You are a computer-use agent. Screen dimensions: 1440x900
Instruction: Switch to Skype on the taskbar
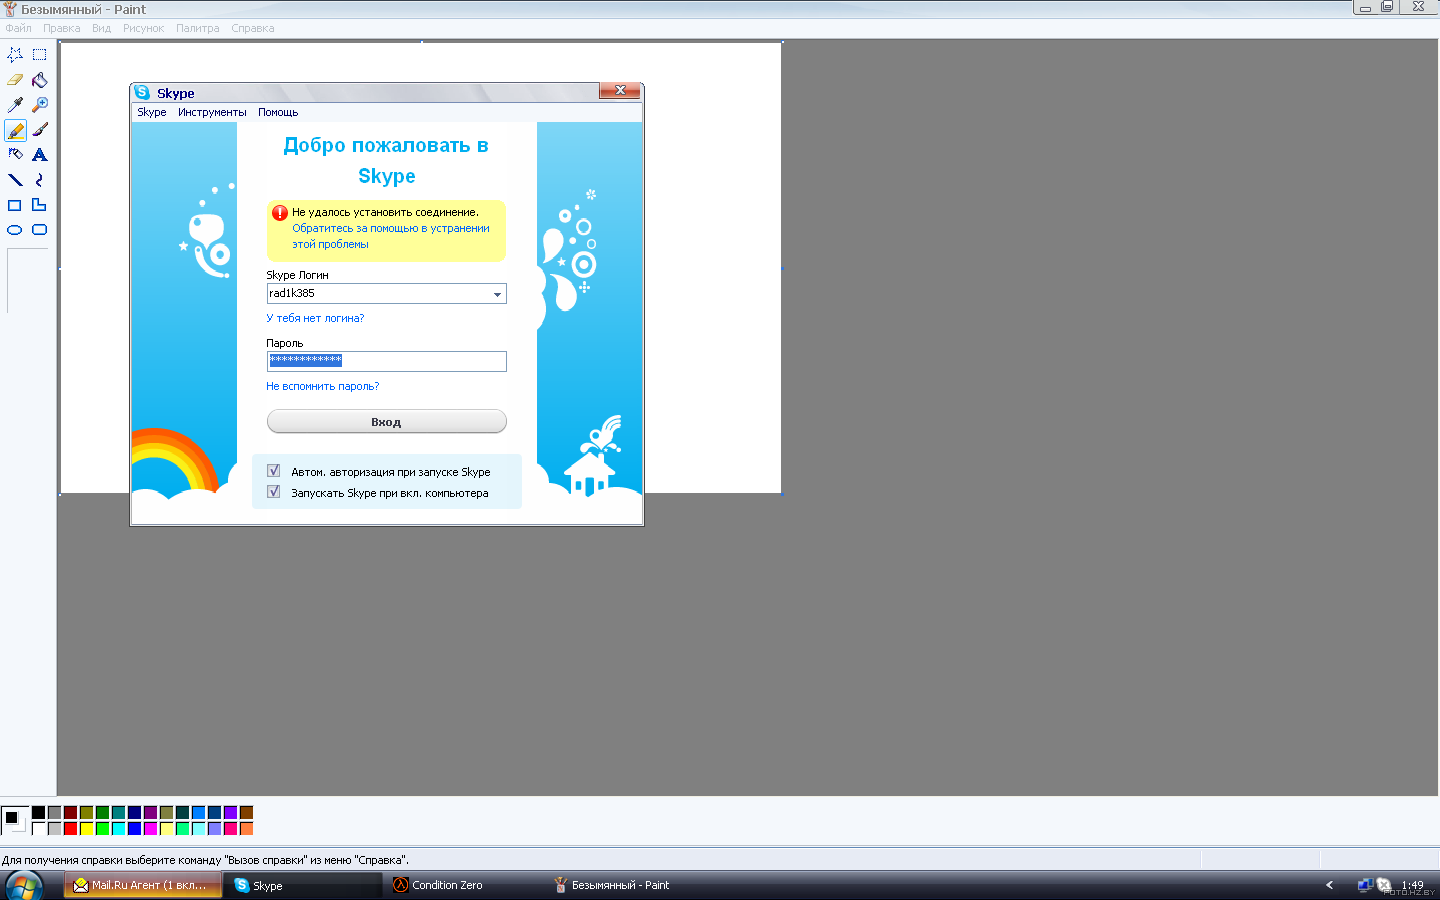coord(304,885)
